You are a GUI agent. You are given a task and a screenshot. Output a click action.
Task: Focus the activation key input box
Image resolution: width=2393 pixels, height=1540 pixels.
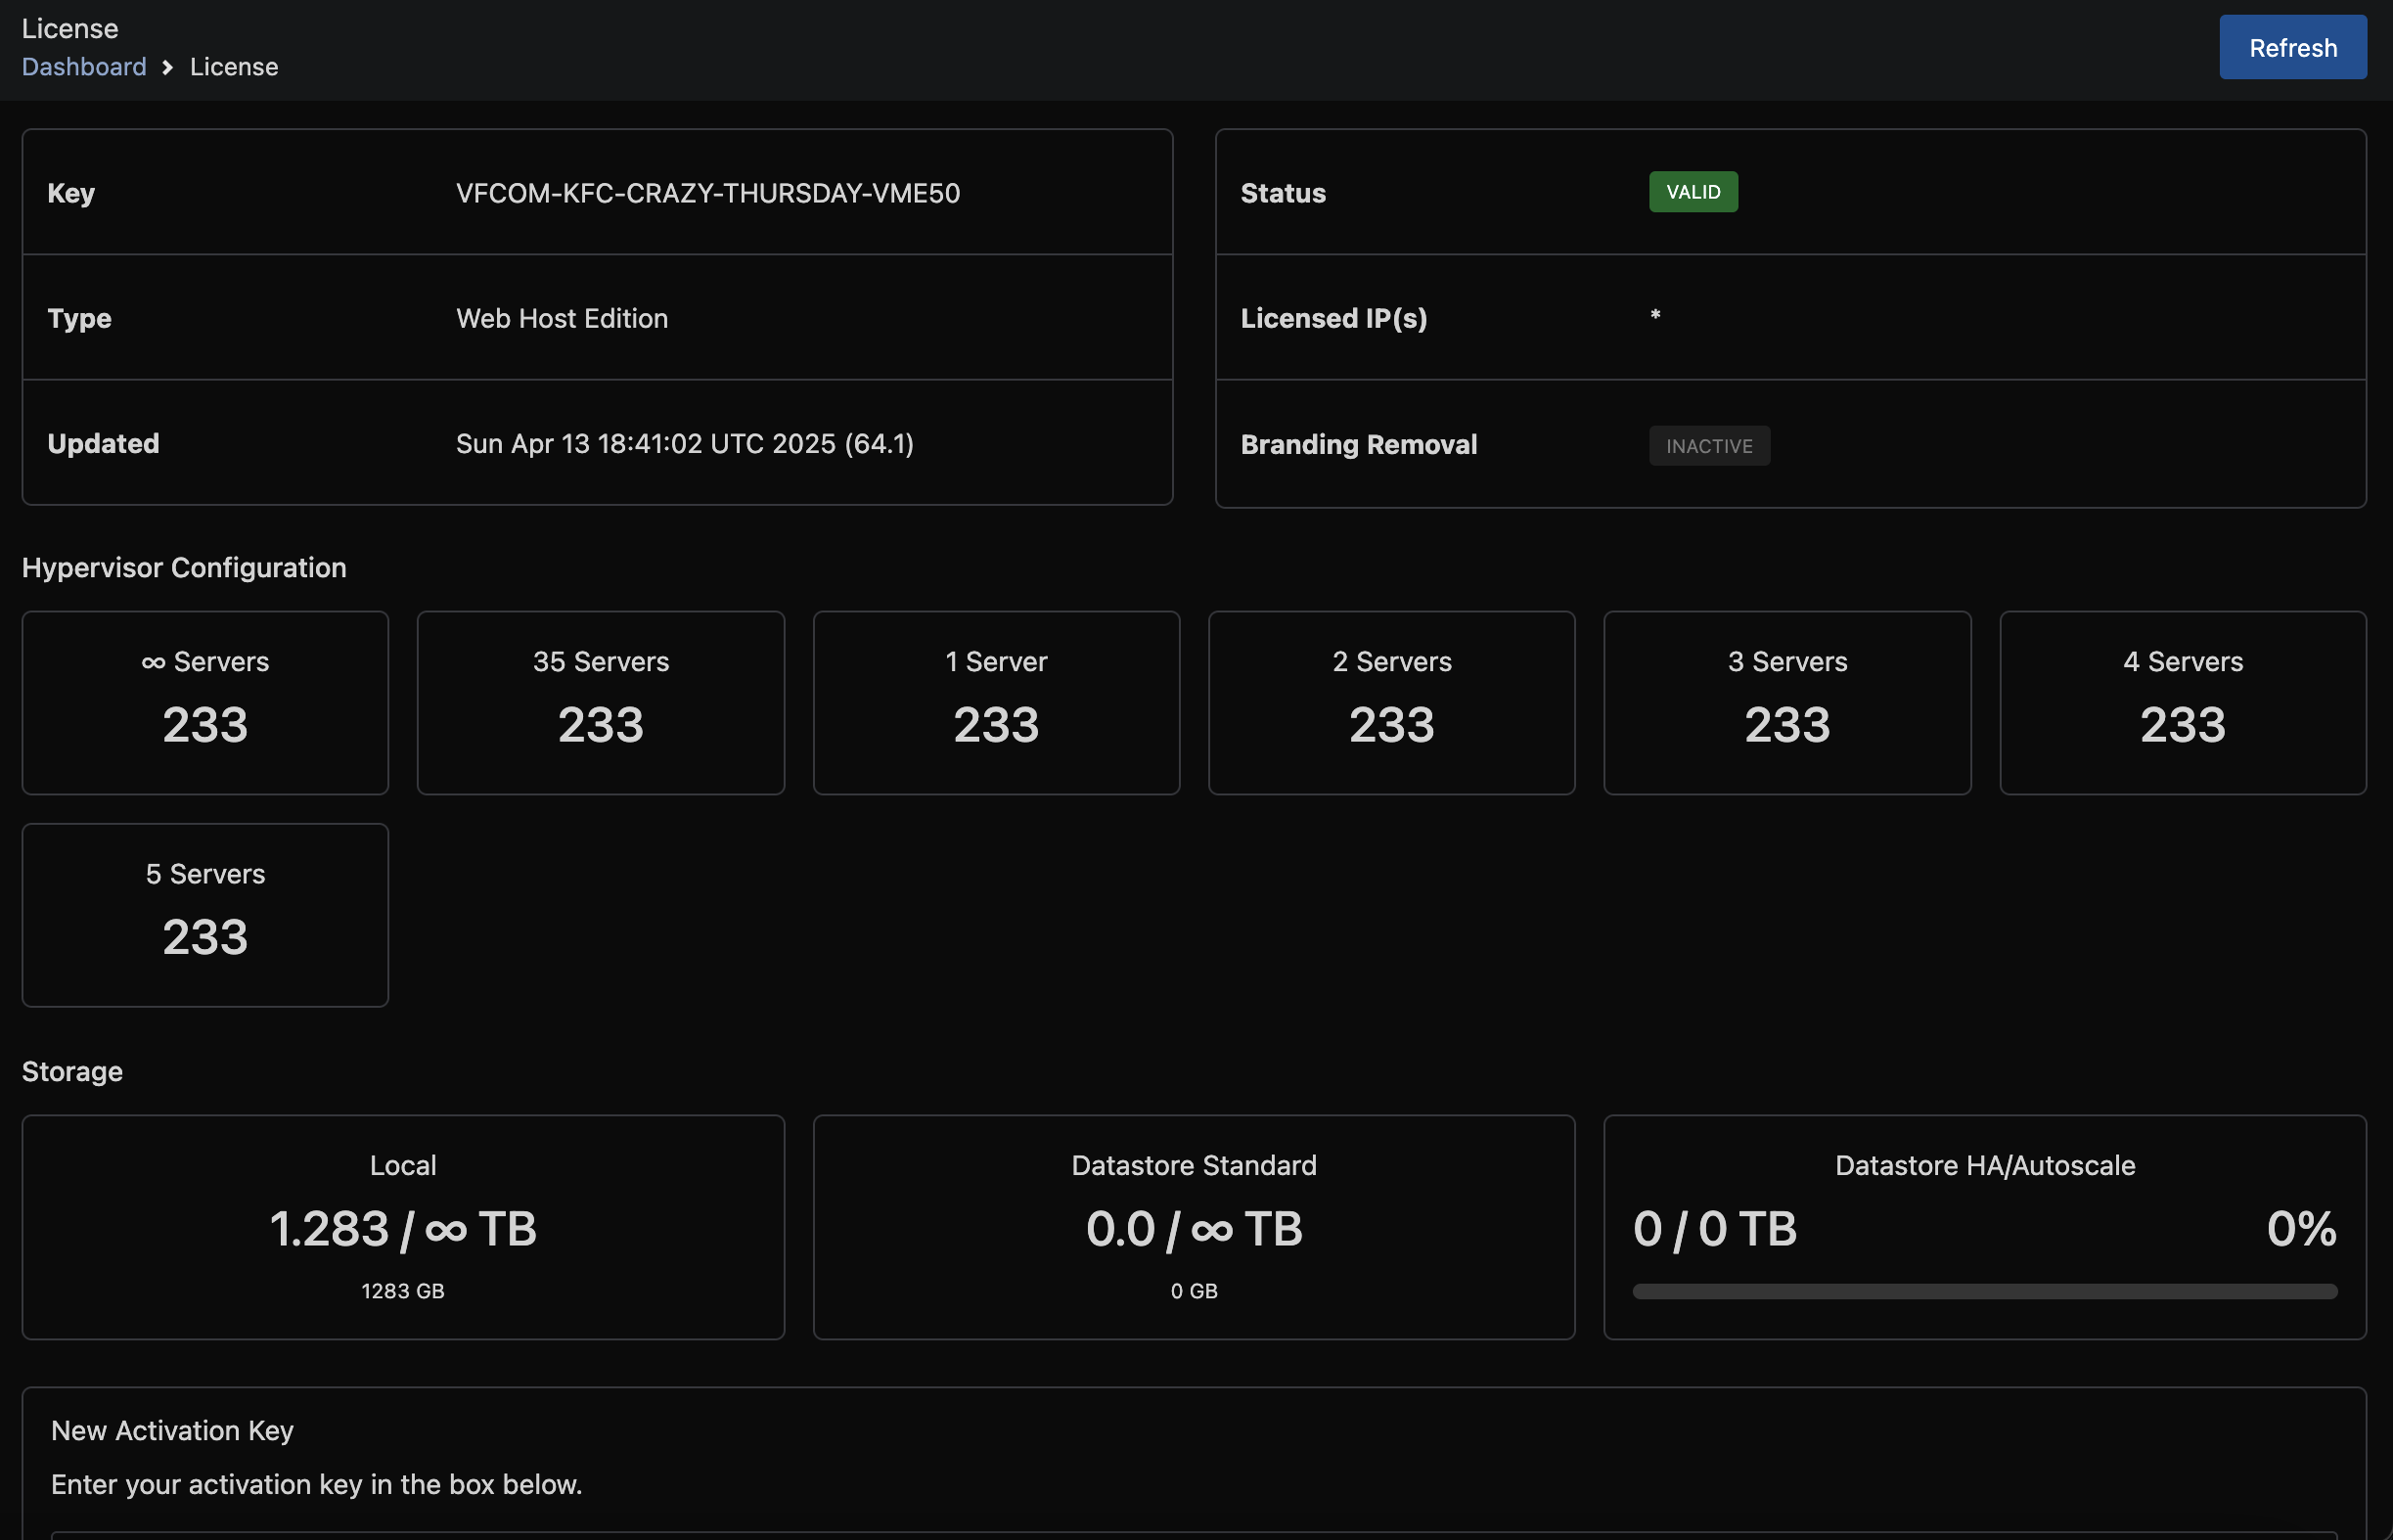(x=1194, y=1535)
